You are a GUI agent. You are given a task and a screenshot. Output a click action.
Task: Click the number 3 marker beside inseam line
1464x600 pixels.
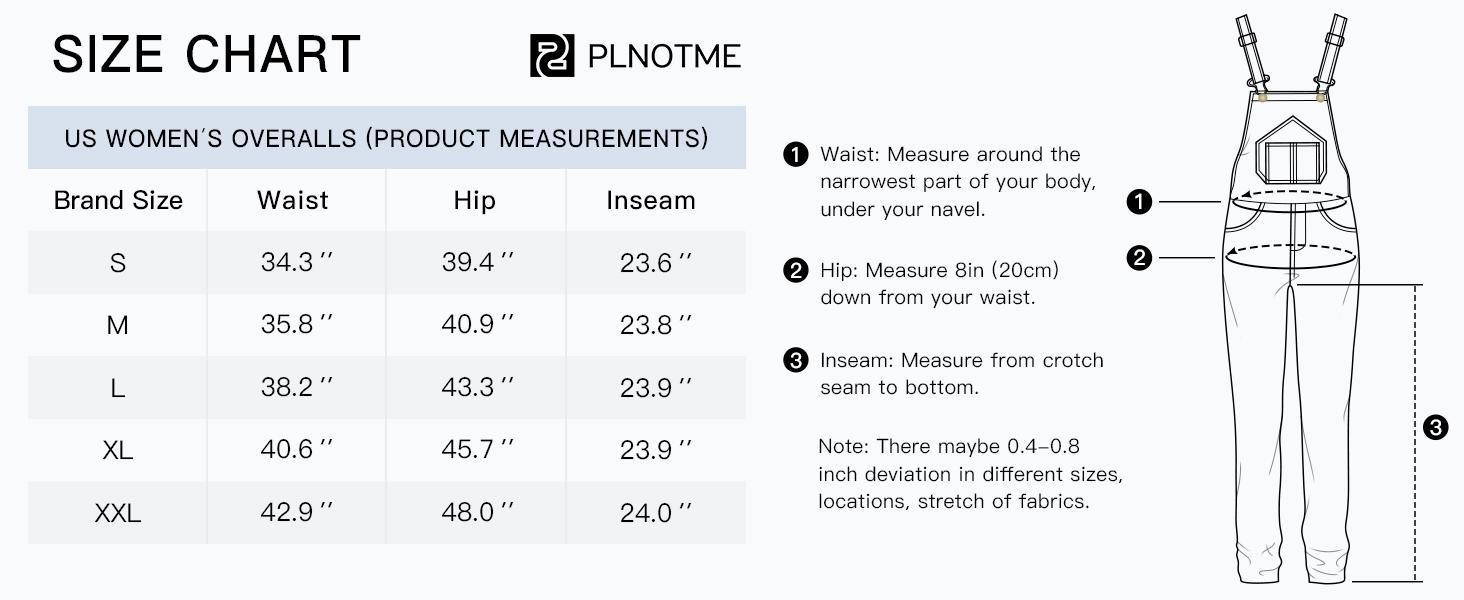[x=1435, y=428]
